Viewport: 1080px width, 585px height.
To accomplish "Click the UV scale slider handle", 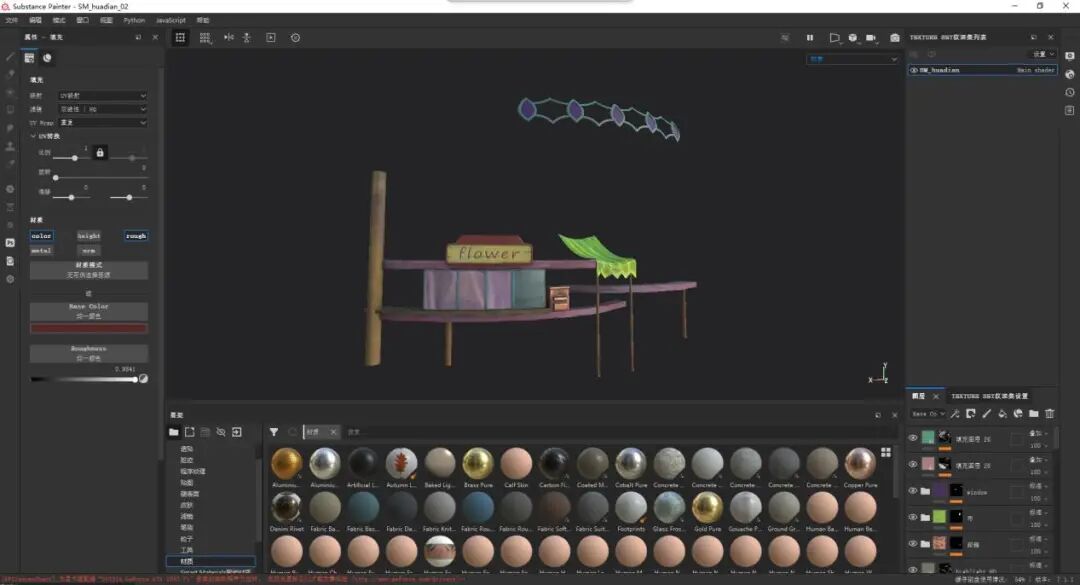I will 74,158.
